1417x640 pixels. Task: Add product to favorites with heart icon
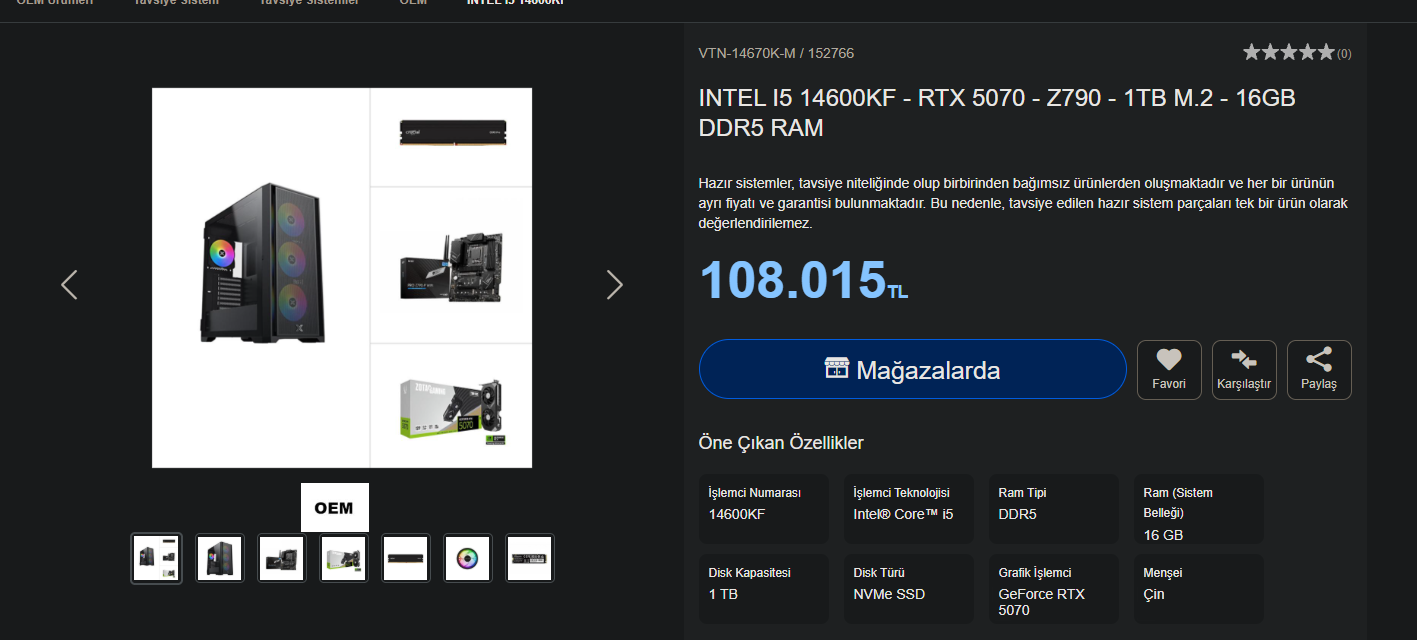coord(1169,370)
